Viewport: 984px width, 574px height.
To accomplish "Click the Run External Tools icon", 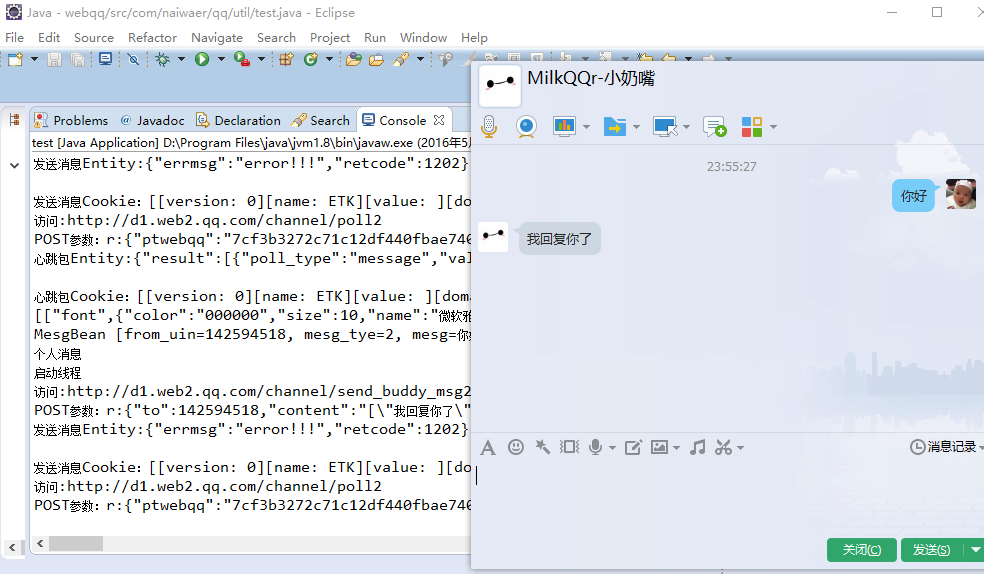I will [x=242, y=59].
